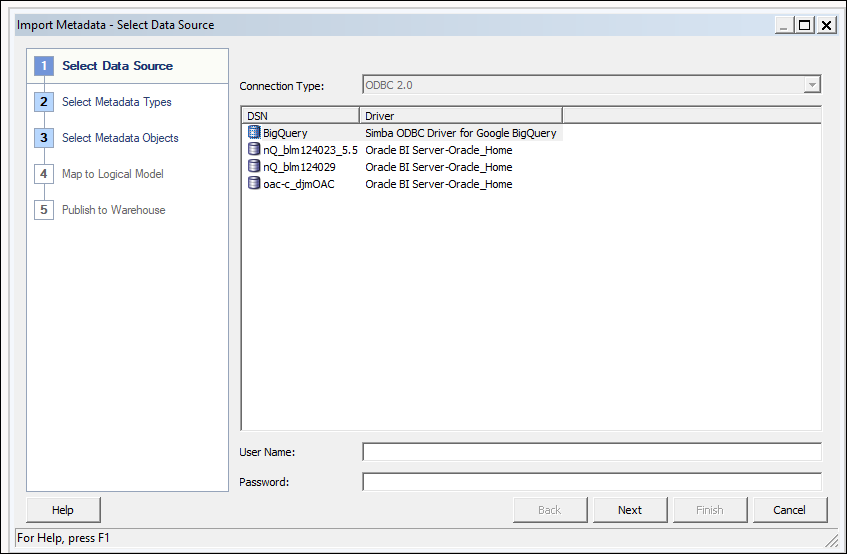Select the oac-c_djmOAC DSN name

(299, 184)
